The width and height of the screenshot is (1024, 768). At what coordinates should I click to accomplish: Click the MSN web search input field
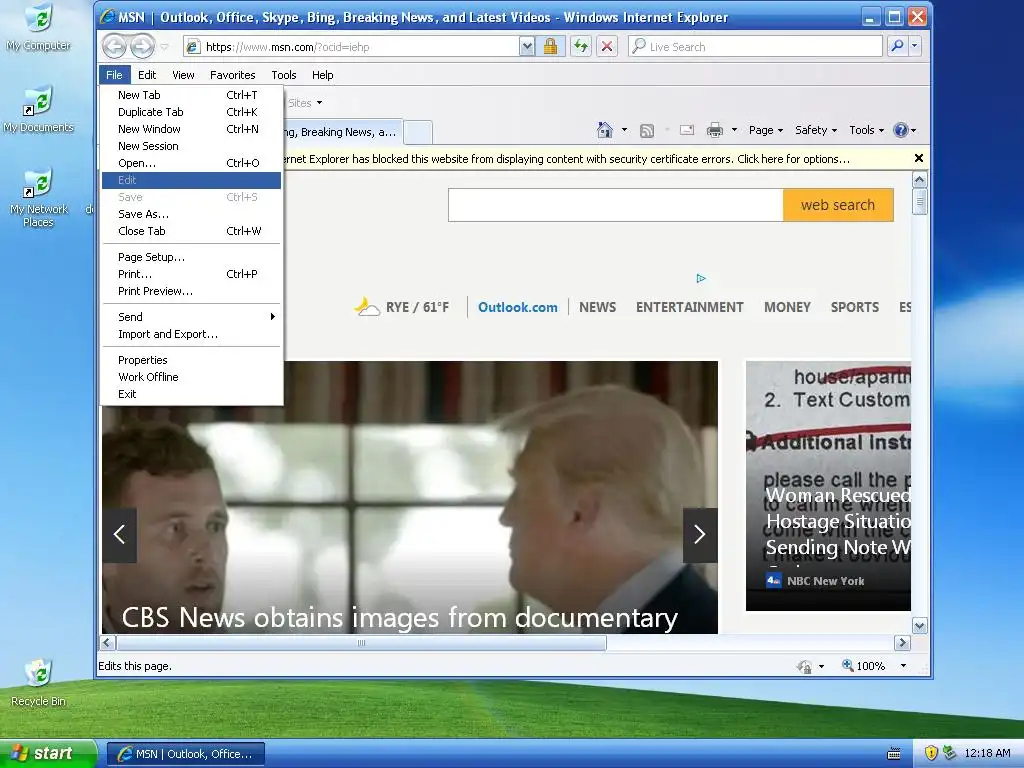(x=616, y=205)
